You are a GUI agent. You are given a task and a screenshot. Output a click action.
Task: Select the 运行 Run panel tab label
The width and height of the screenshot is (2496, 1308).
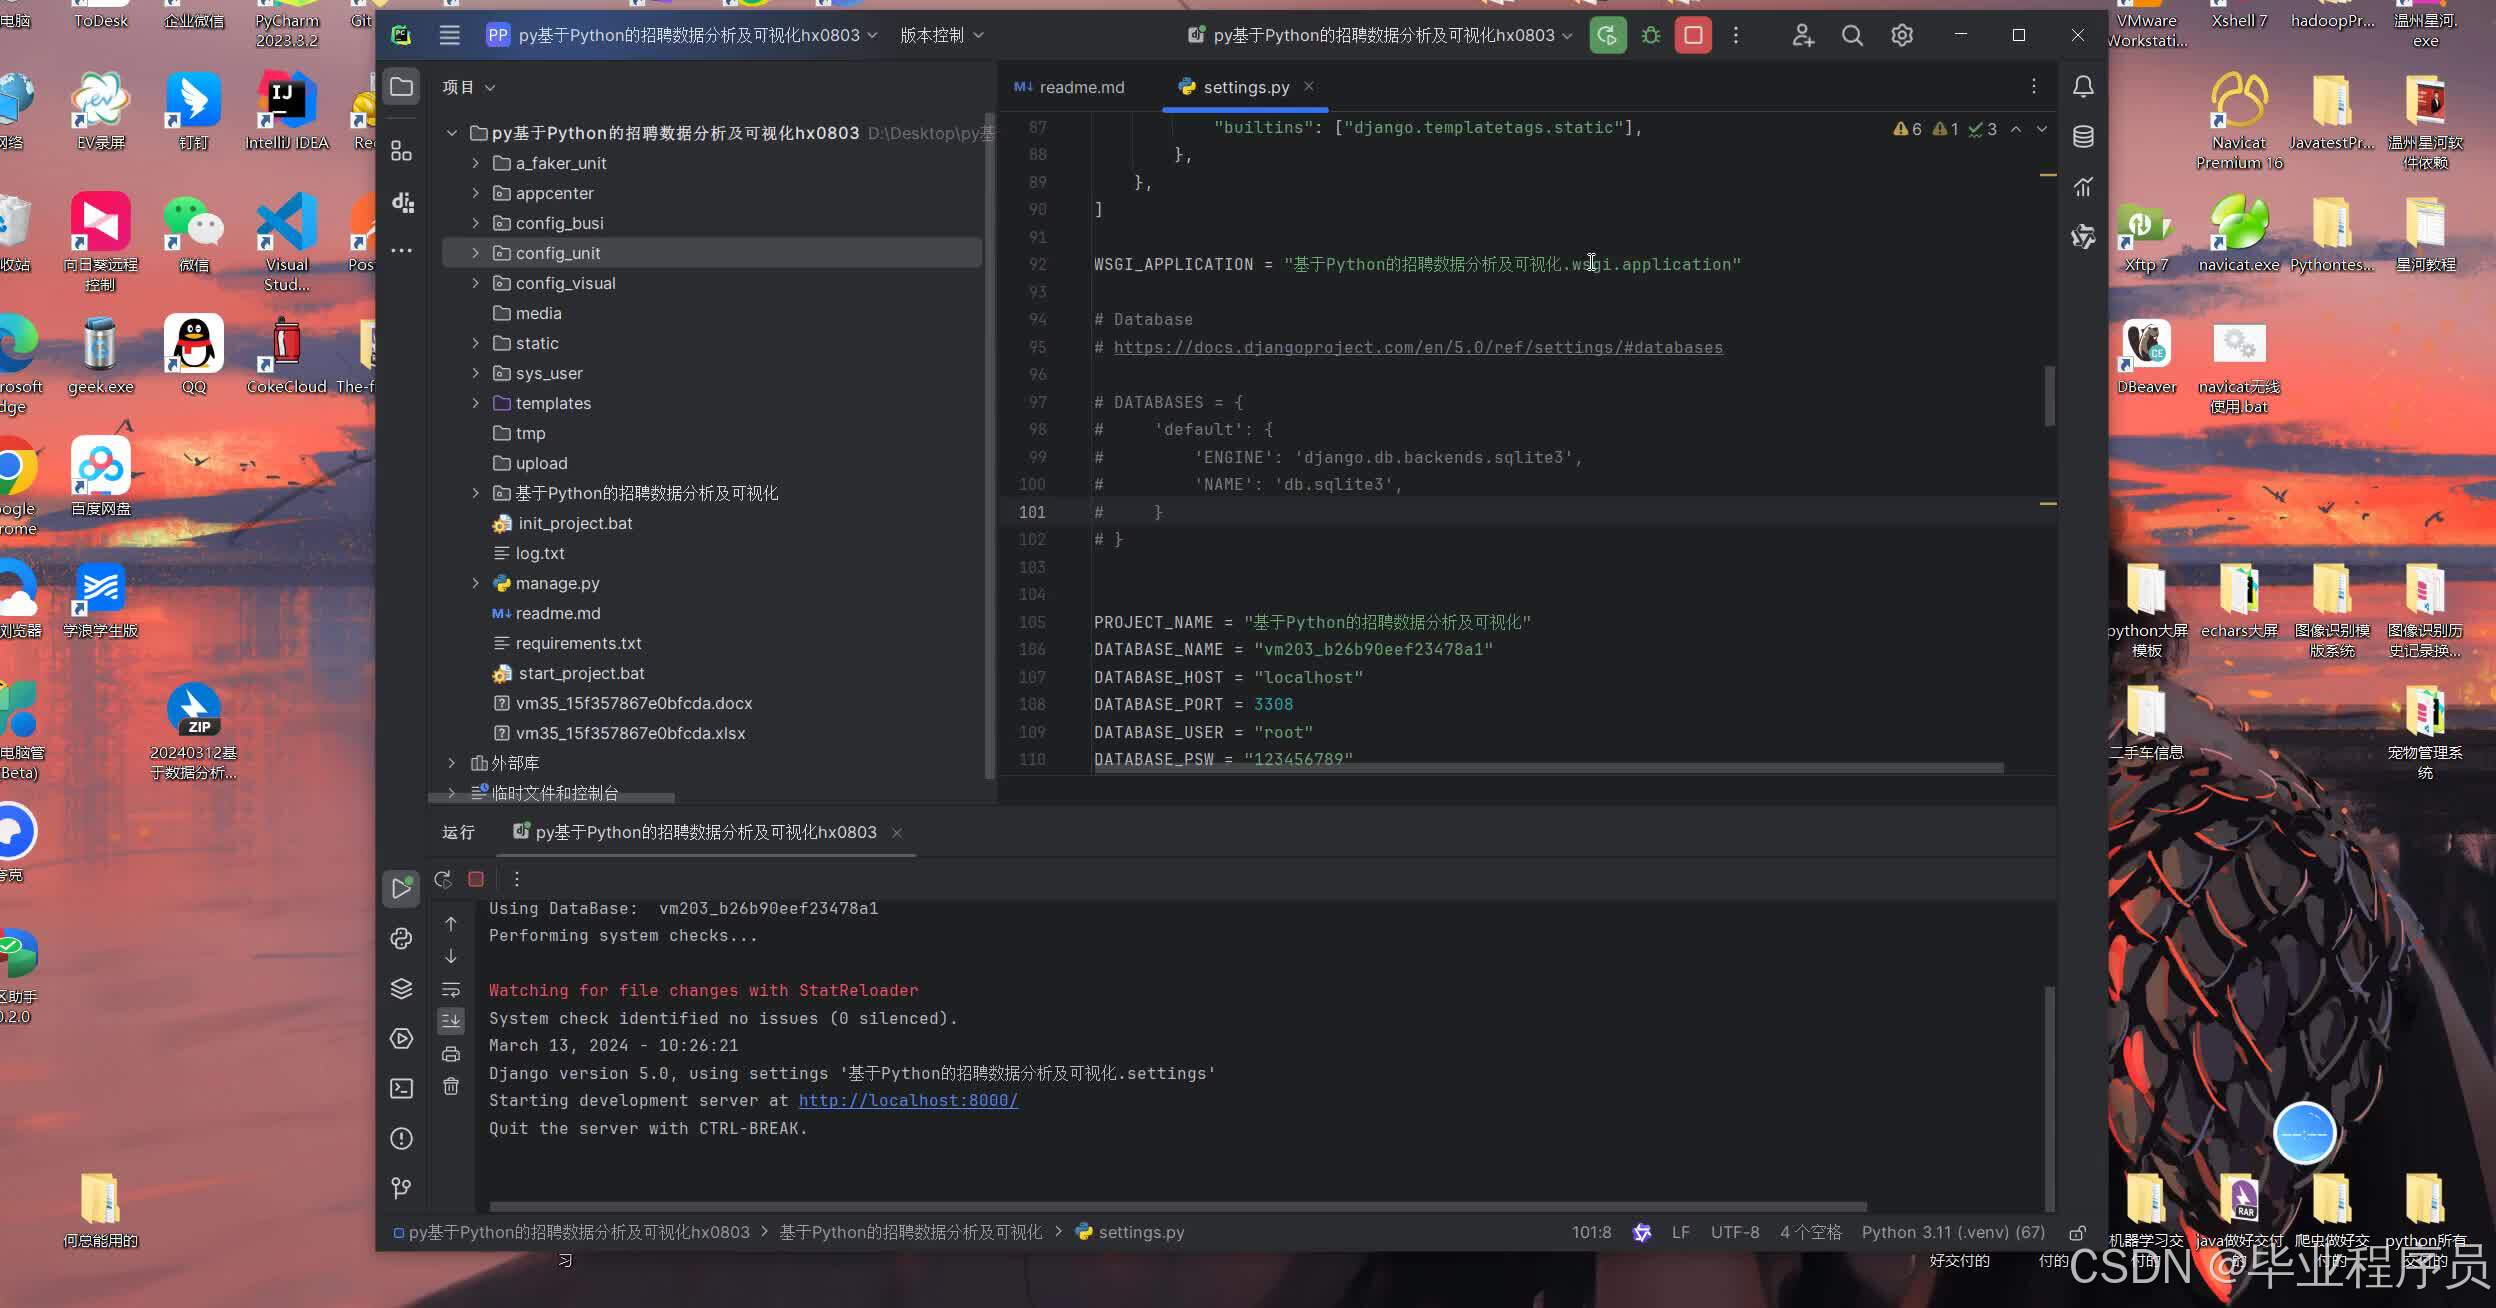pos(459,832)
